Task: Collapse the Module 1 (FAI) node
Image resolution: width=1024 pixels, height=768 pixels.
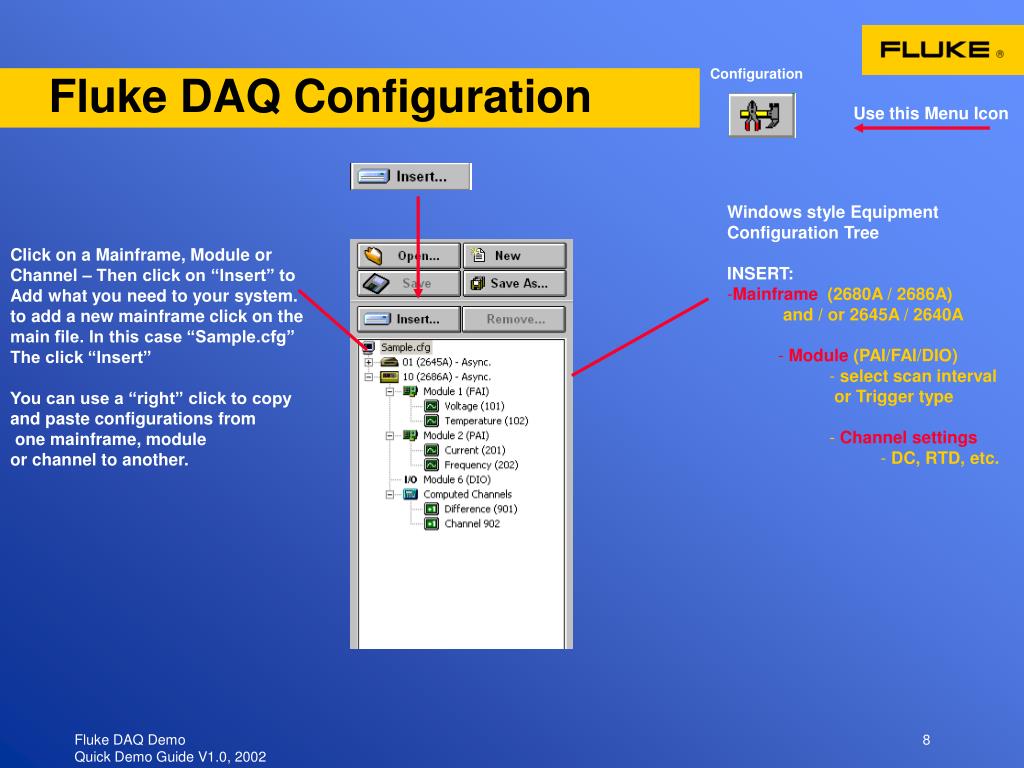Action: click(x=390, y=392)
